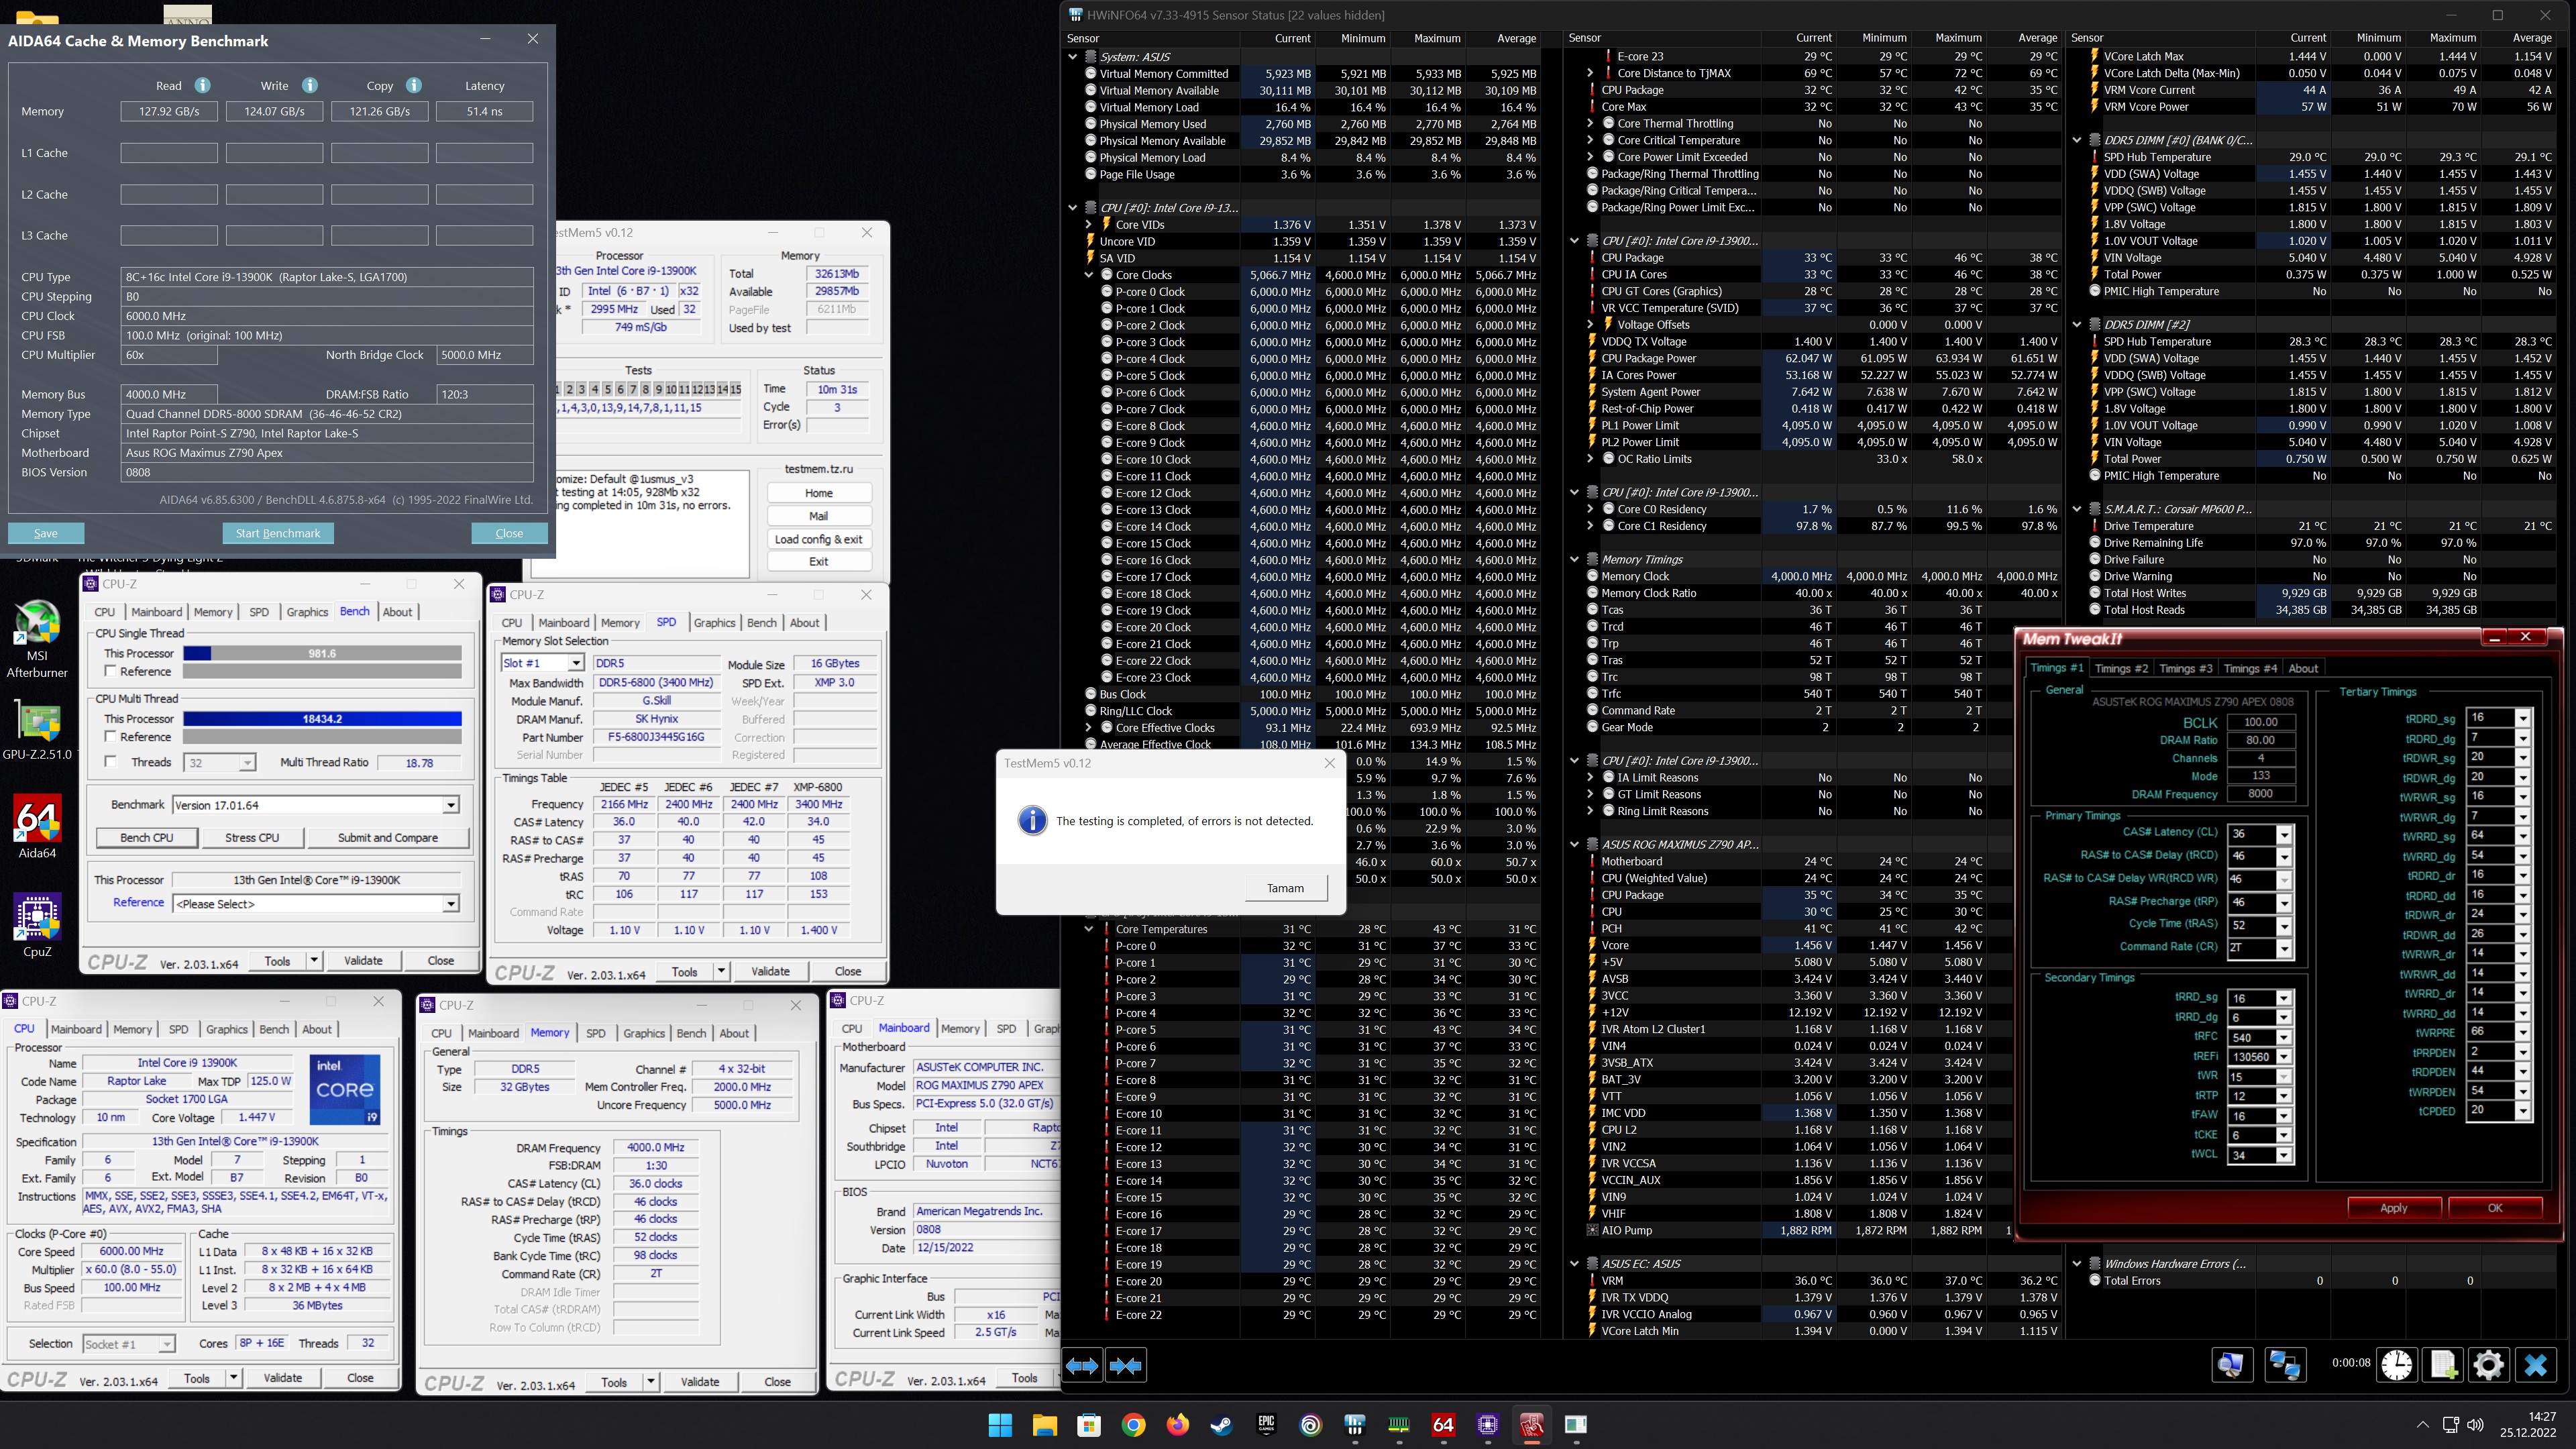
Task: Open Reference Please Select dropdown
Action: [x=450, y=904]
